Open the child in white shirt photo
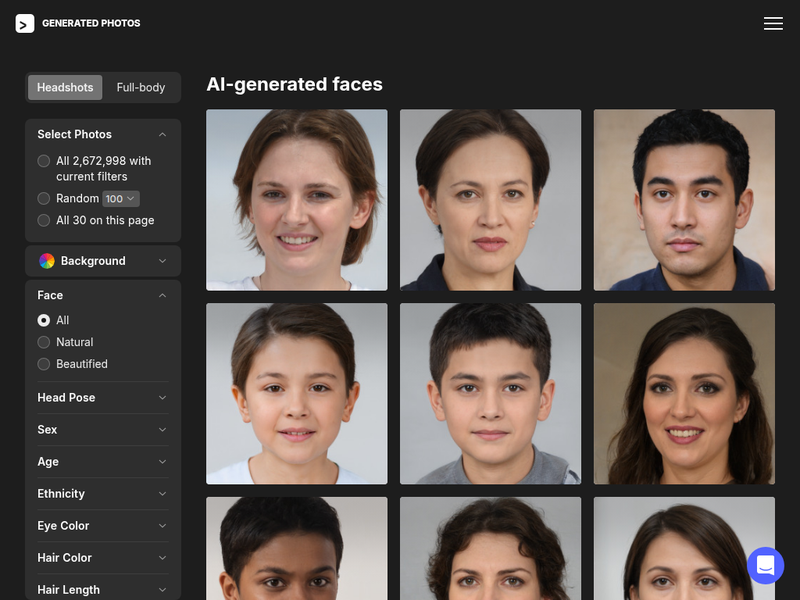The image size is (800, 600). [x=296, y=394]
